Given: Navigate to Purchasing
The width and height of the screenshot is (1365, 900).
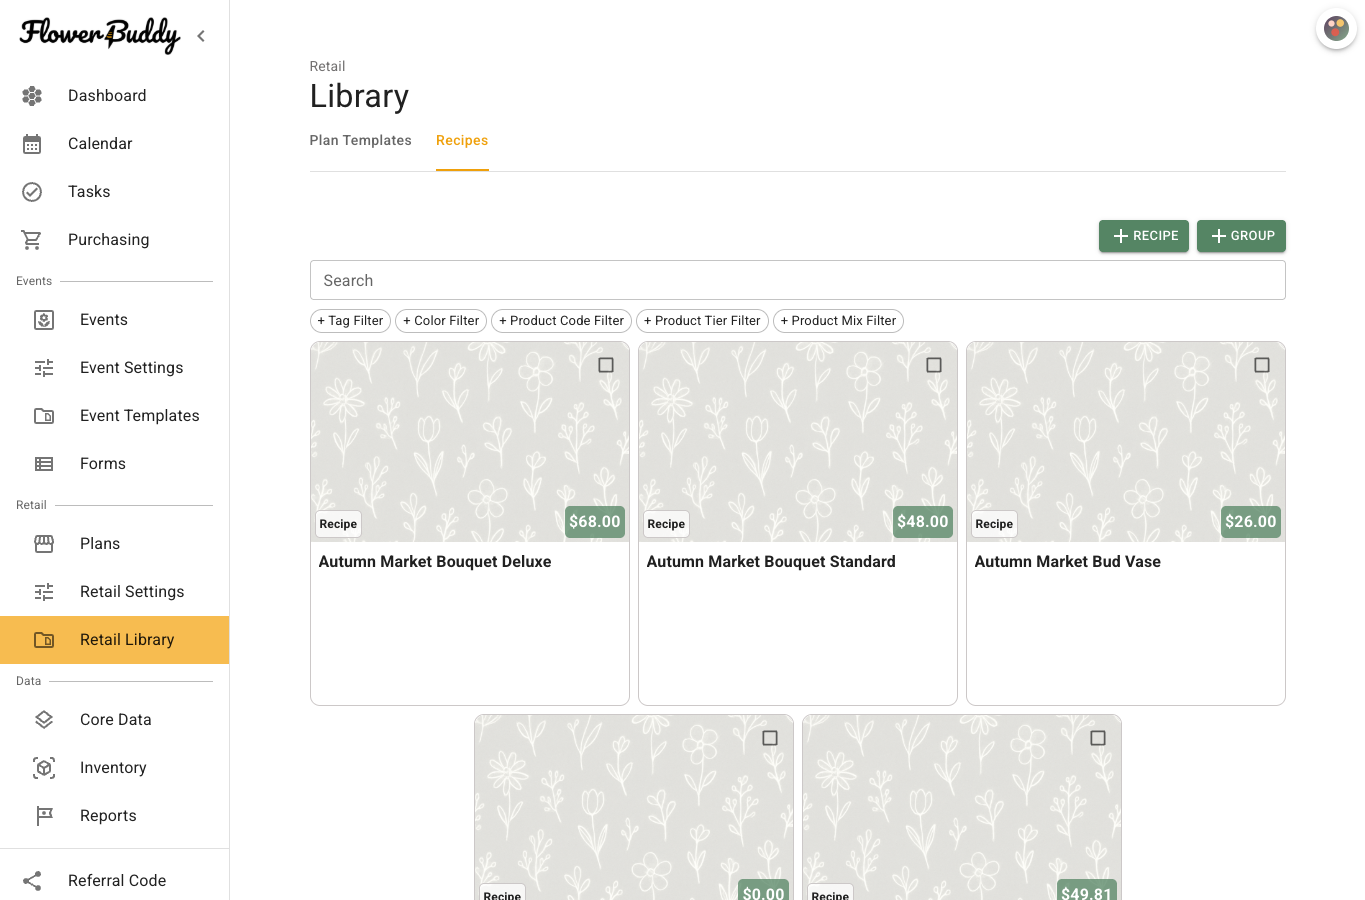Looking at the screenshot, I should [x=114, y=240].
